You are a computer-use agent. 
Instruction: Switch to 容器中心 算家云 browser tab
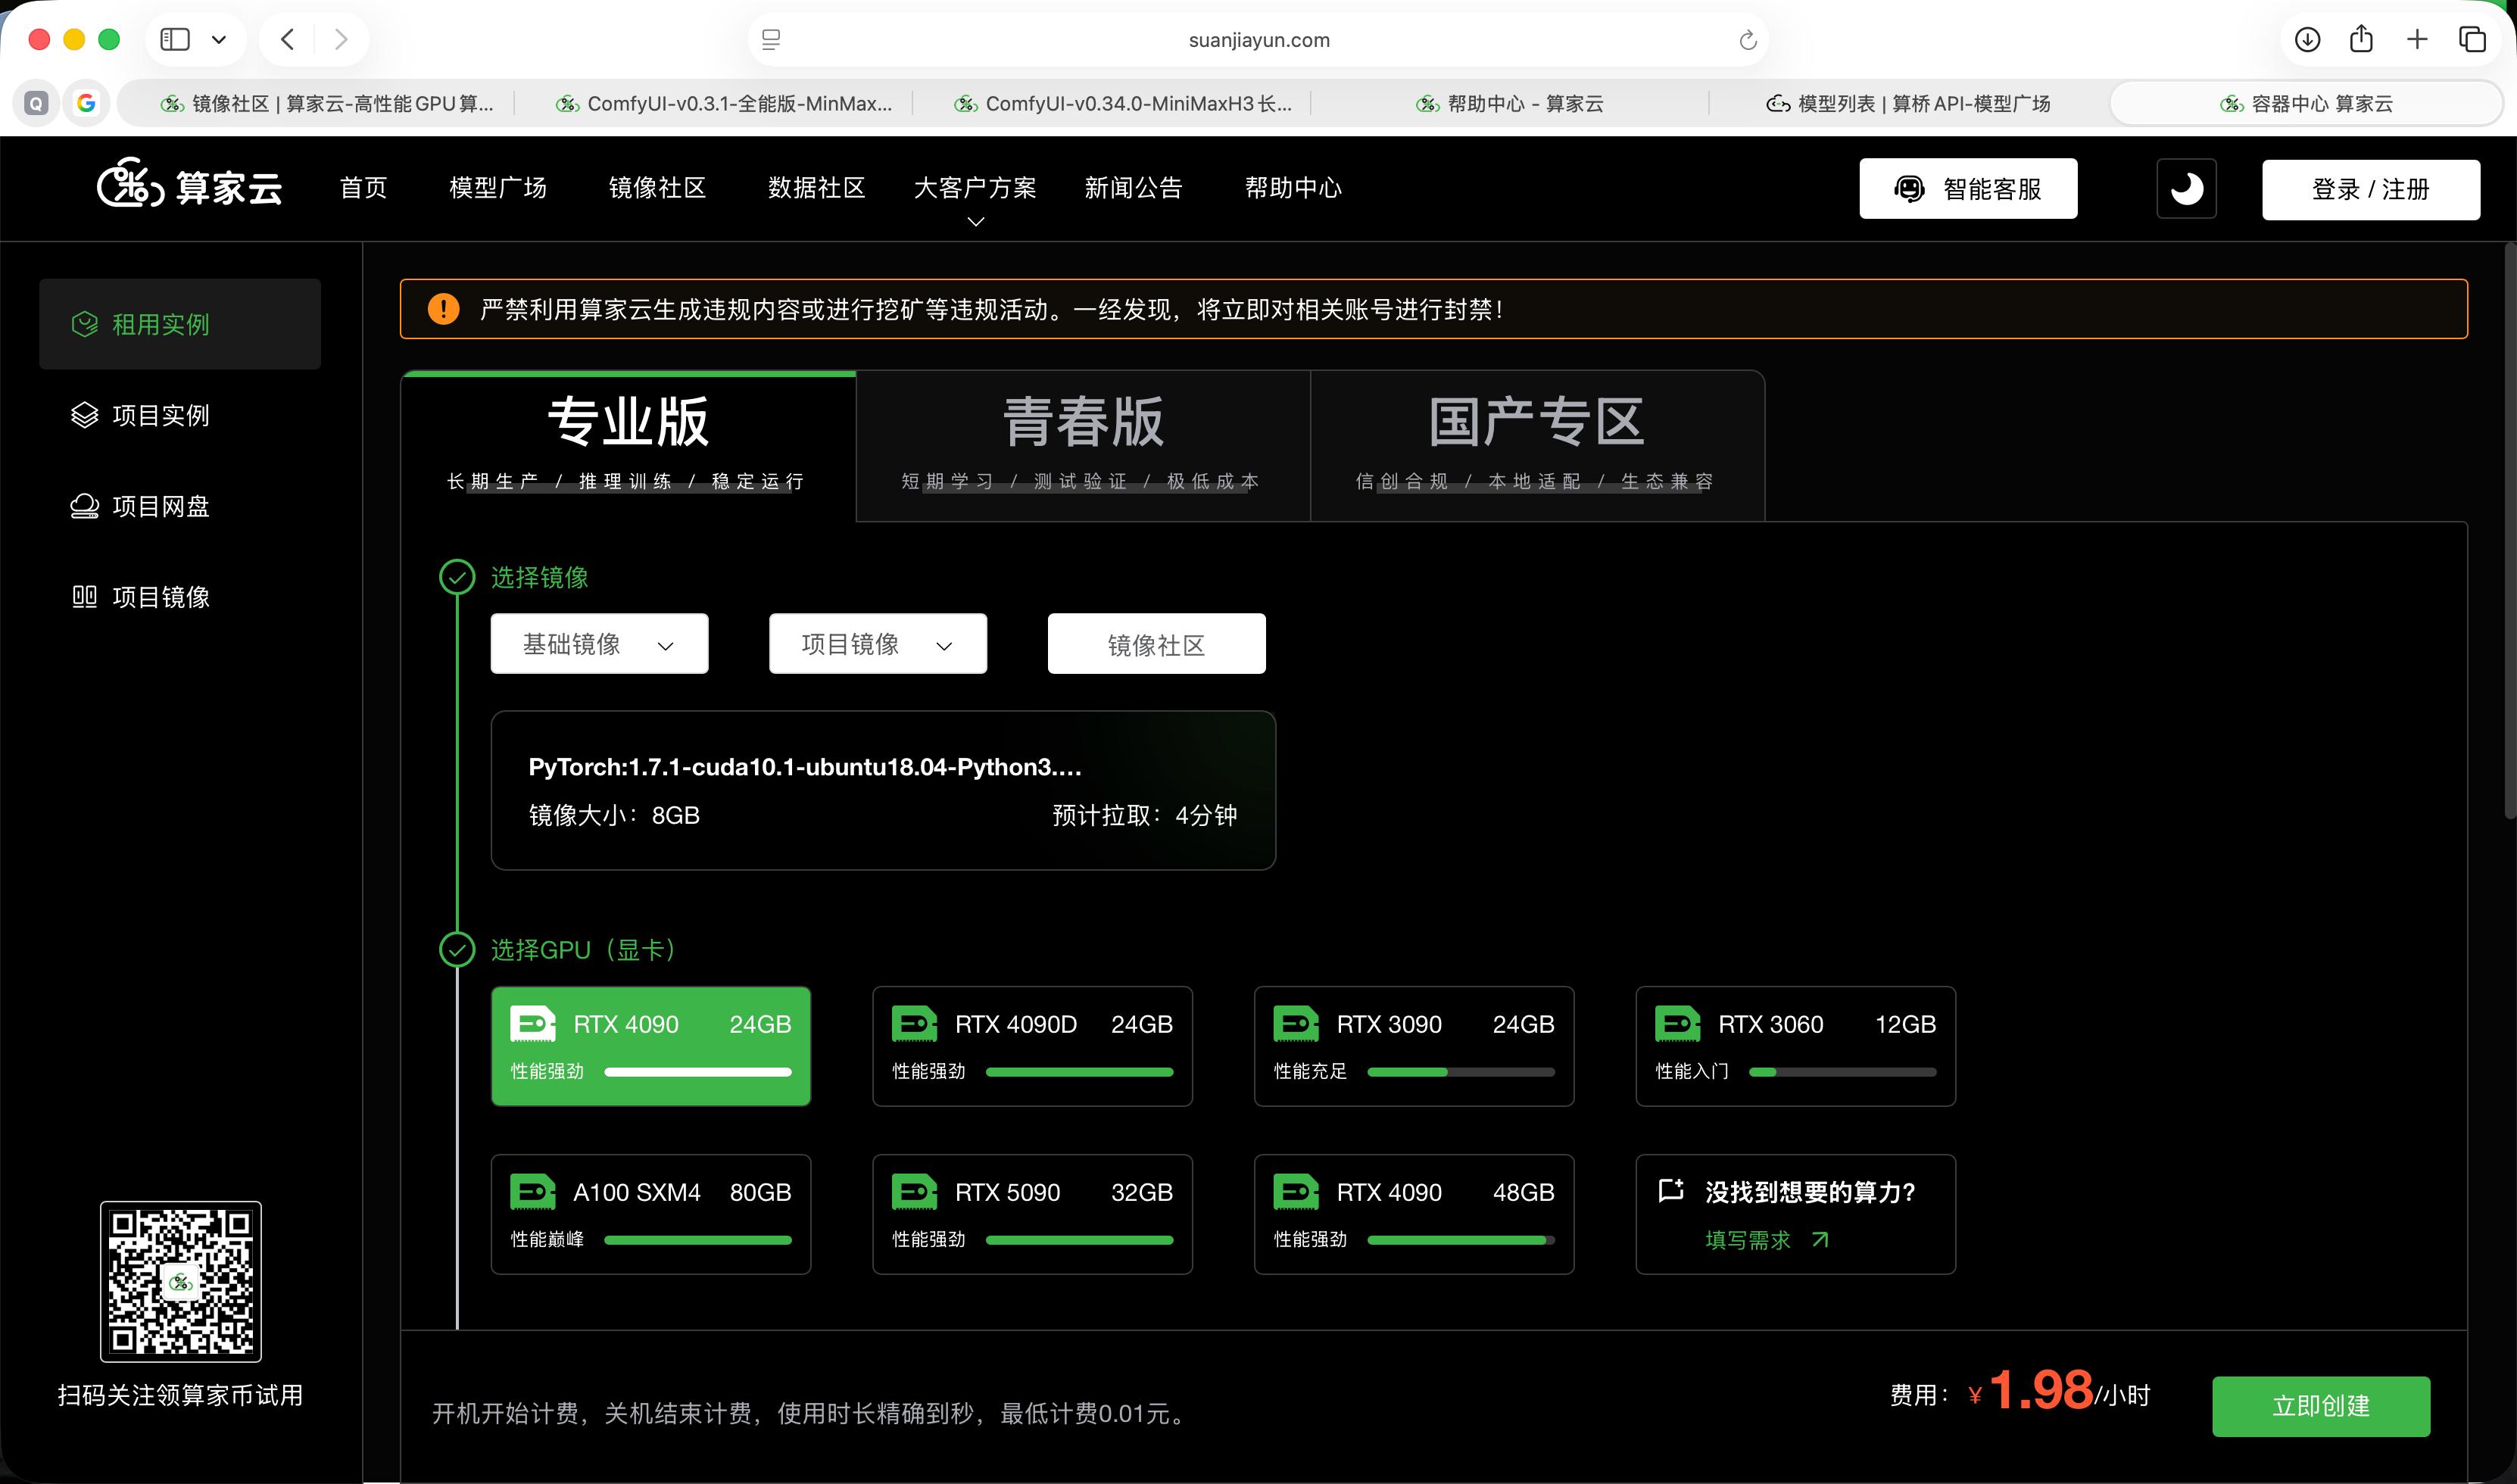click(x=2306, y=103)
